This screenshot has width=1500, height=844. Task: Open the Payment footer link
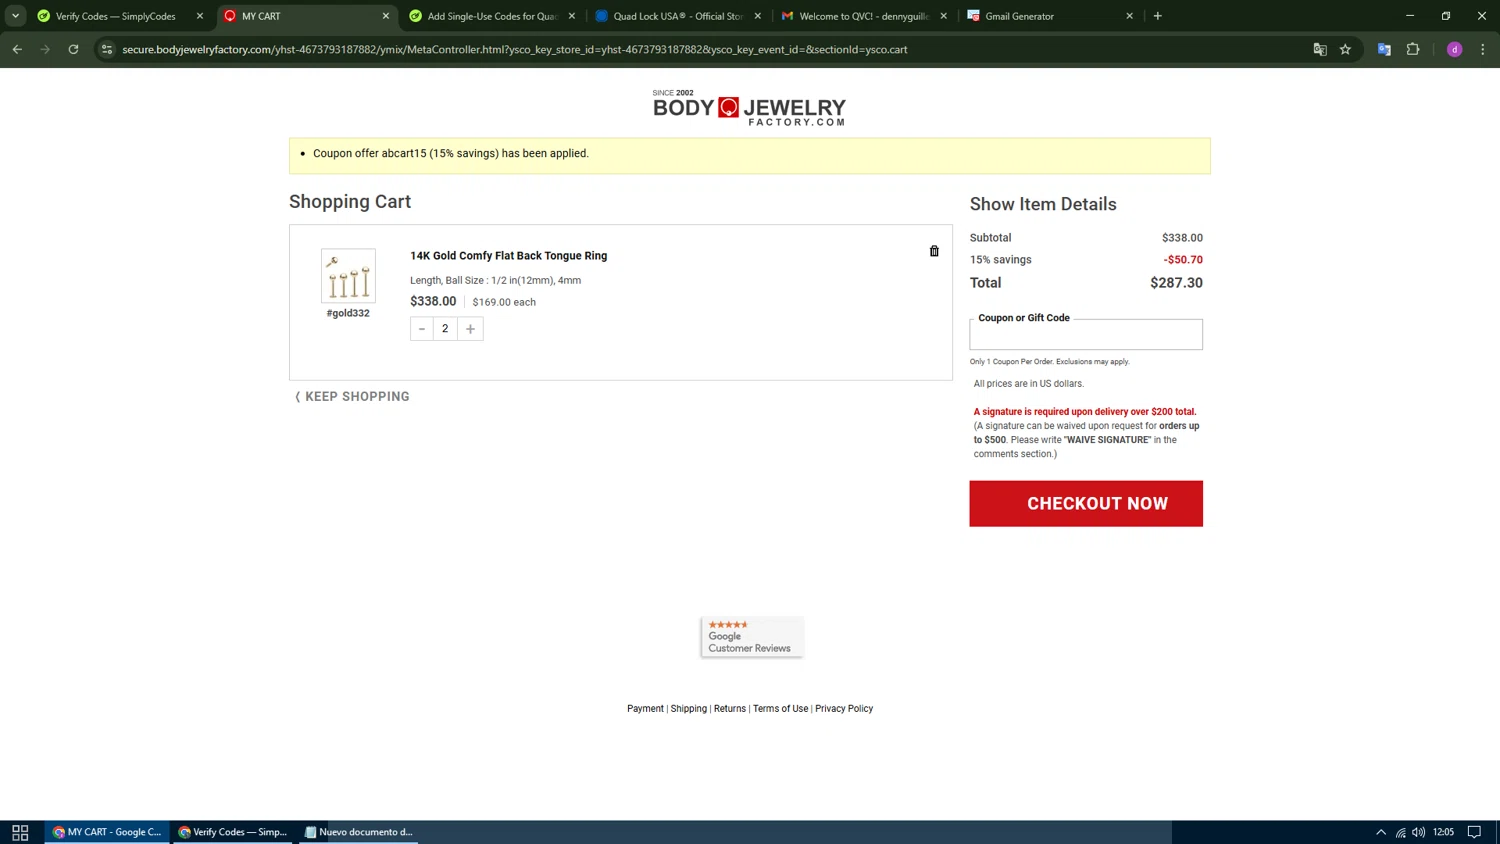pyautogui.click(x=645, y=709)
